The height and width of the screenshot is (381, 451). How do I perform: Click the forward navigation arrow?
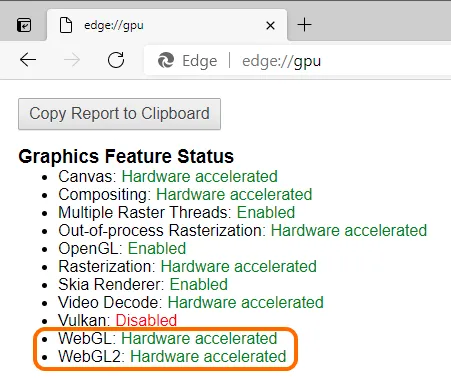click(72, 60)
